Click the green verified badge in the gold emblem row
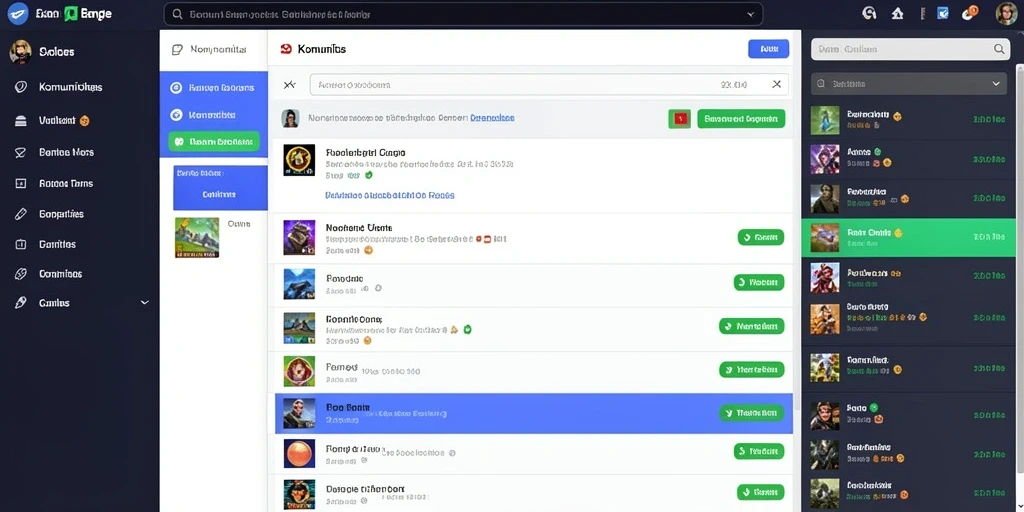Image resolution: width=1024 pixels, height=512 pixels. point(369,175)
